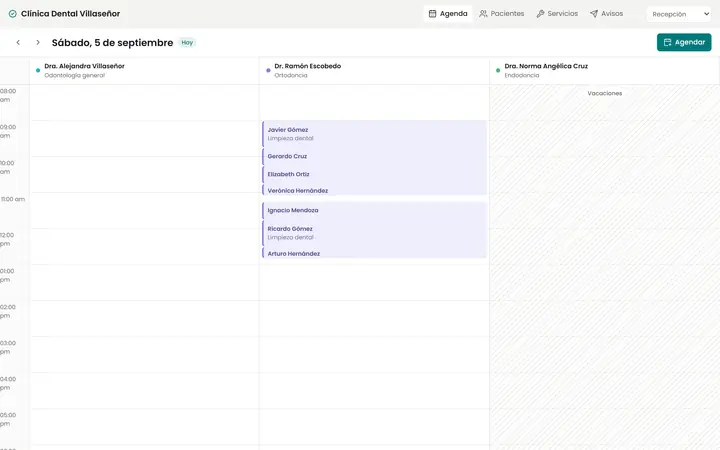Click the Clínica Dental Villaseñor logo icon
720x450 pixels.
(x=12, y=14)
